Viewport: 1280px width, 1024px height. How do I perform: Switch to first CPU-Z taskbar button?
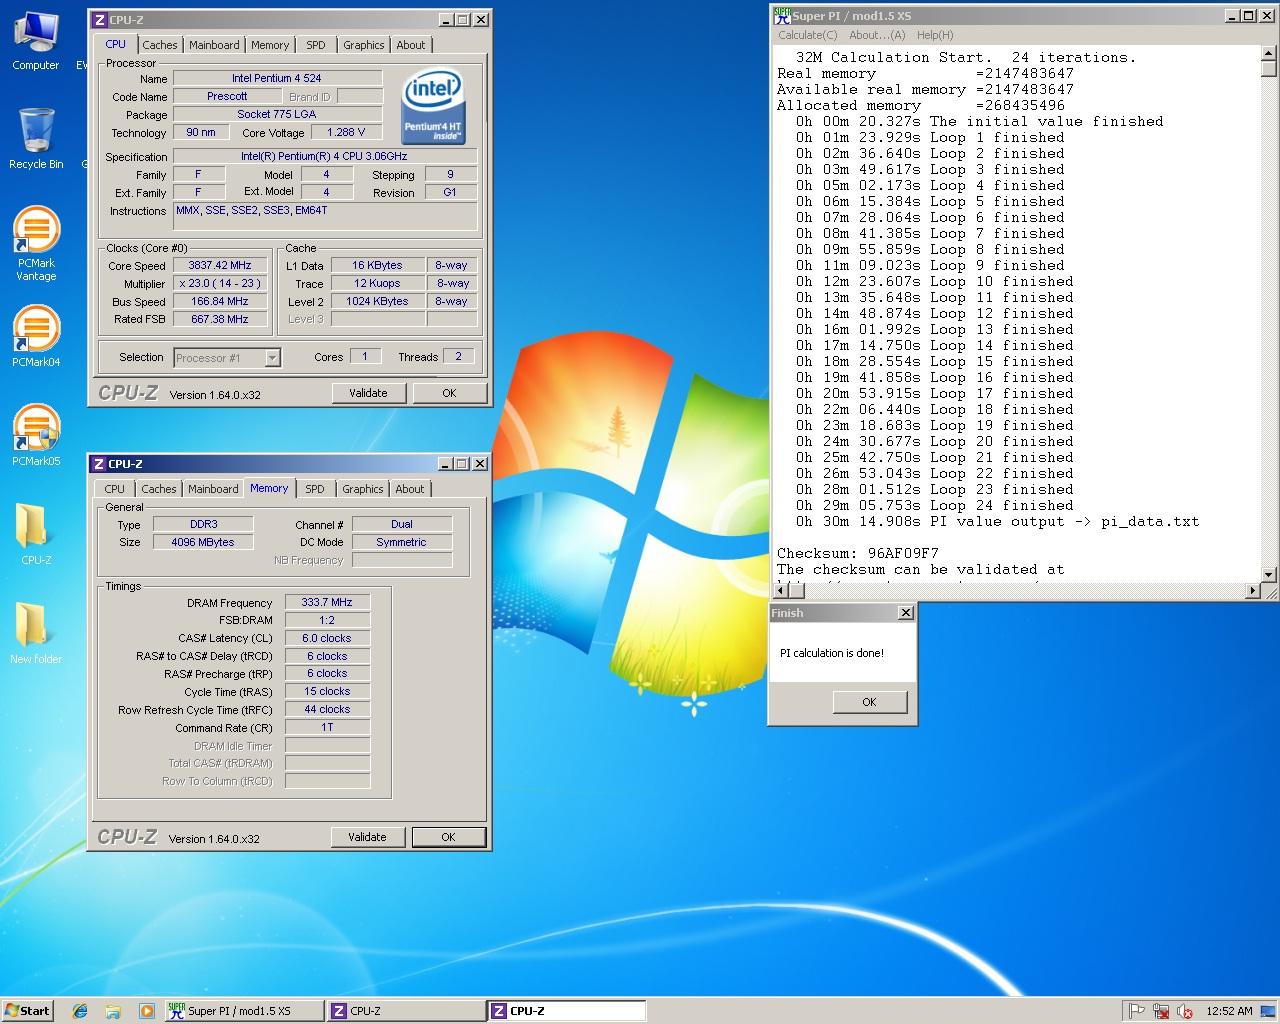406,1011
